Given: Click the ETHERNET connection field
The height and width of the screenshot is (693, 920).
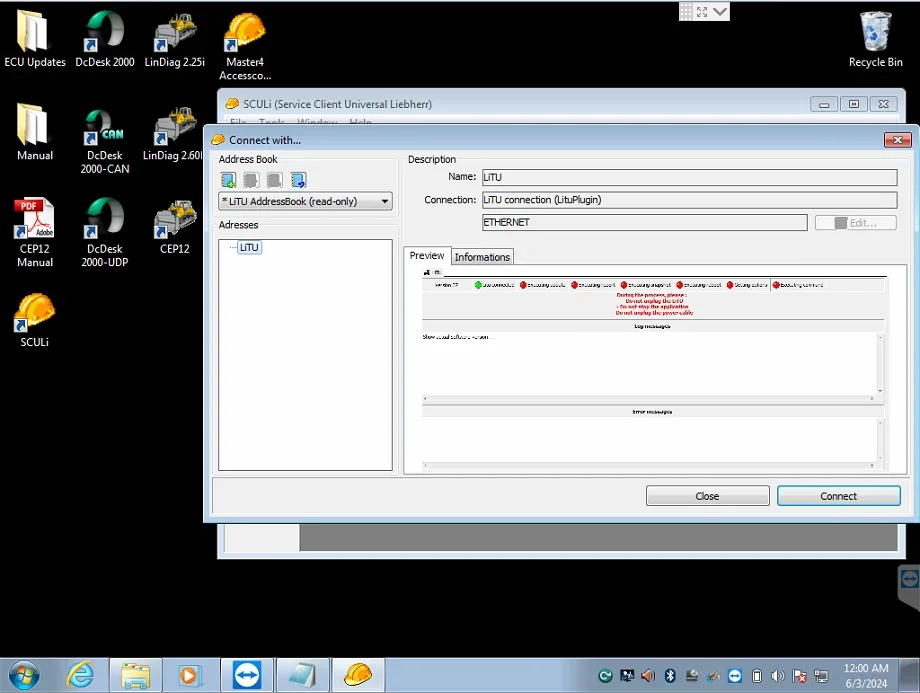Looking at the screenshot, I should [x=644, y=223].
